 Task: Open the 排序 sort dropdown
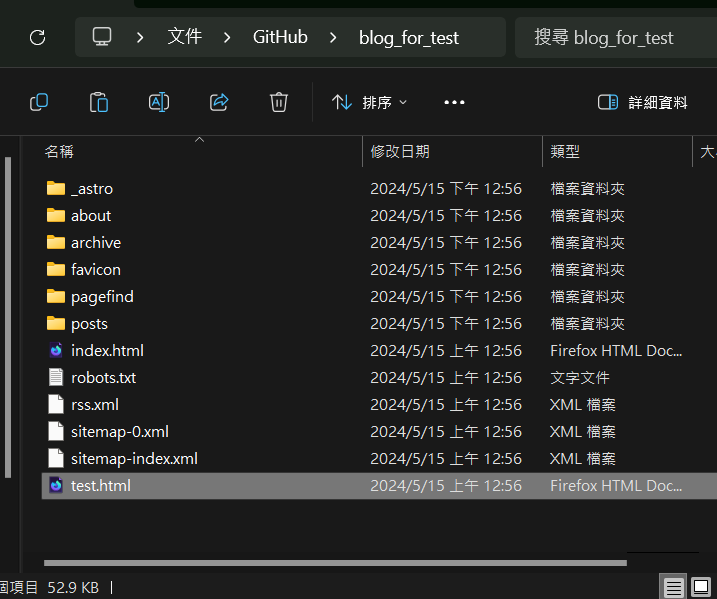[369, 102]
